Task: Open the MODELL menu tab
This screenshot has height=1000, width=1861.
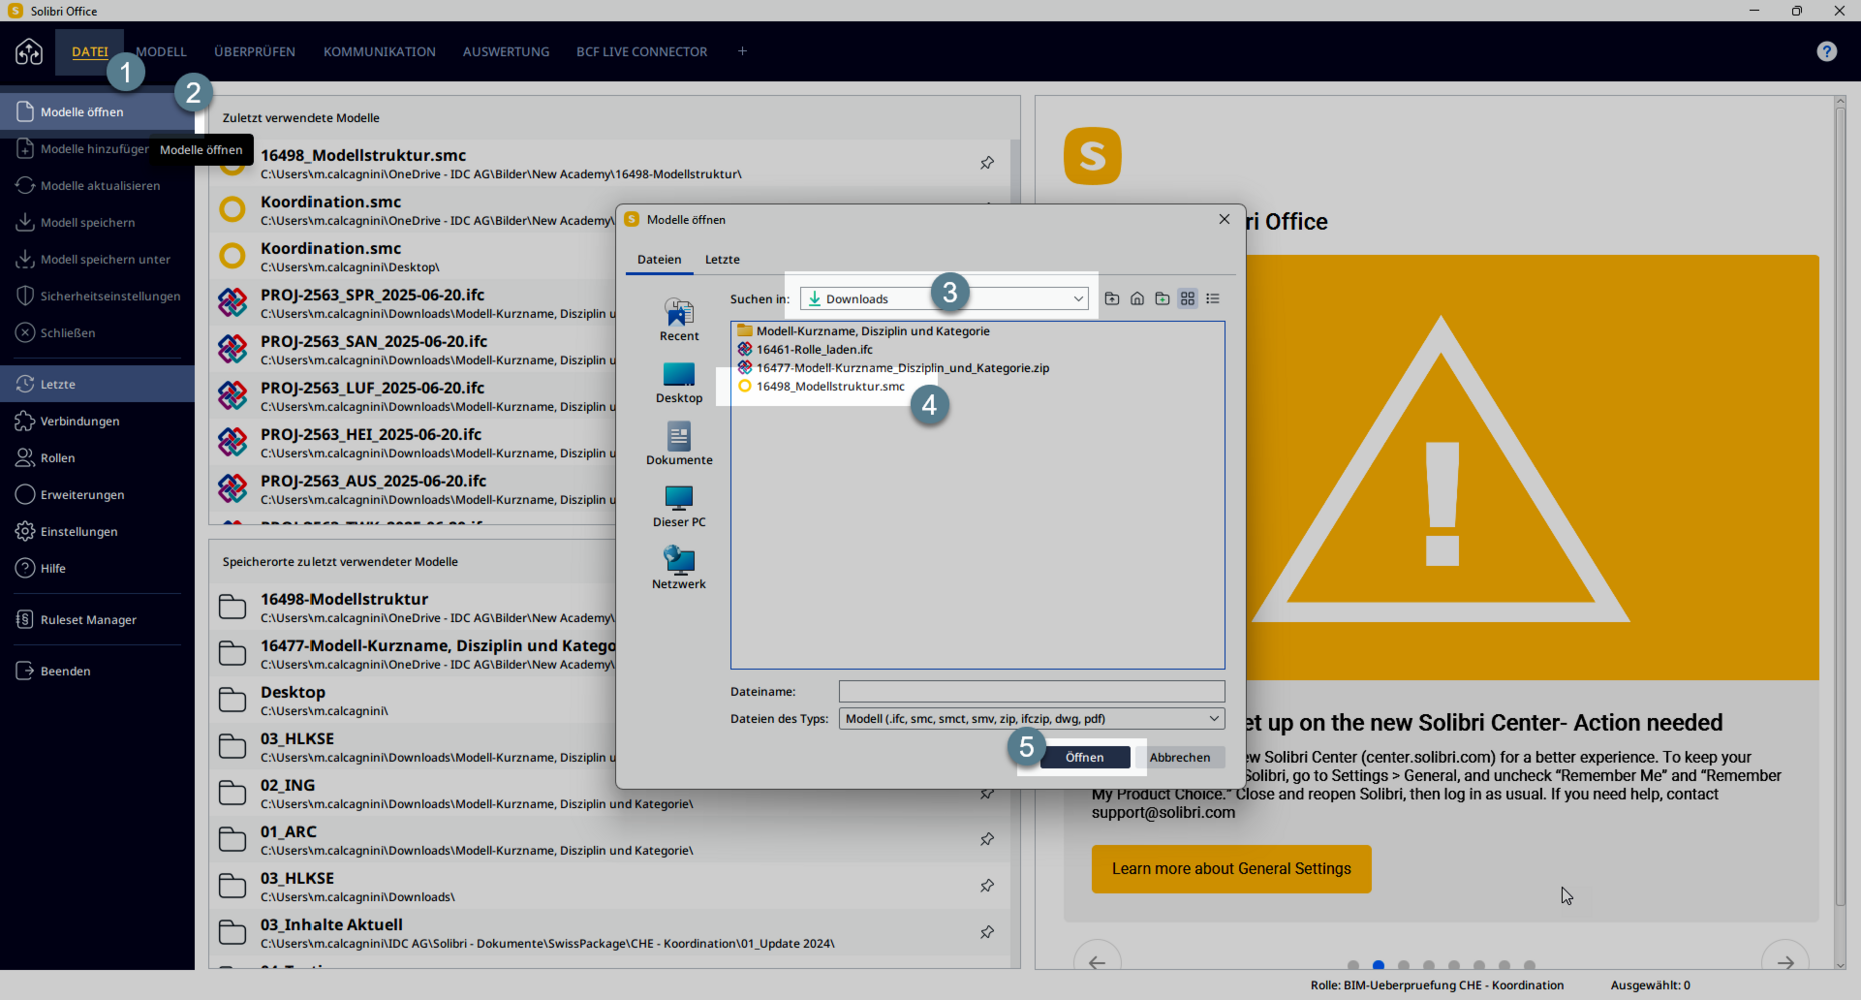Action: tap(161, 51)
